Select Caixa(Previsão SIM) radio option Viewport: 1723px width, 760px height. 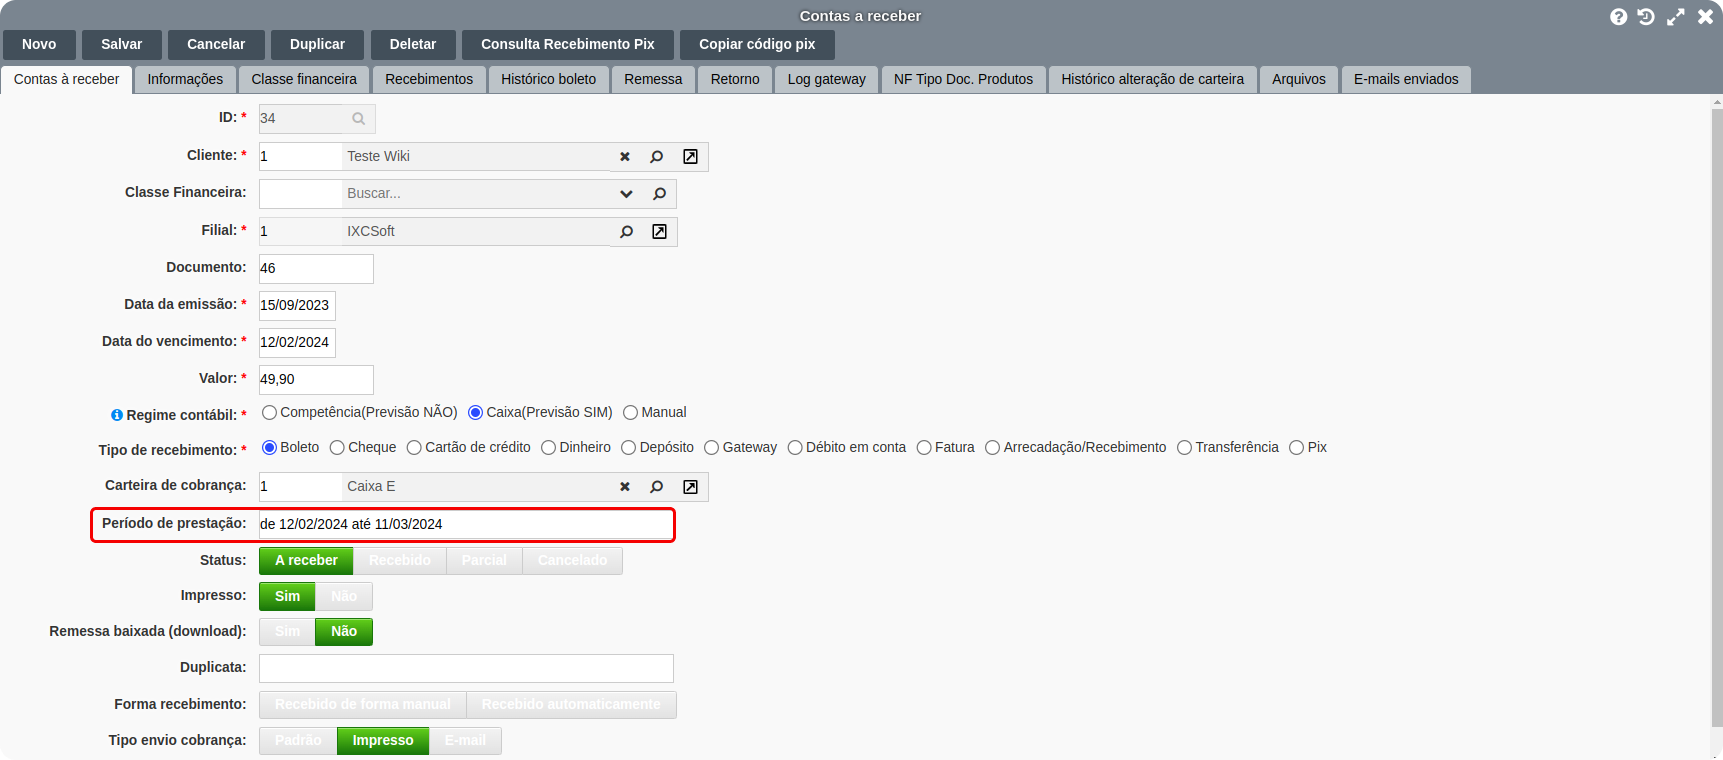476,413
